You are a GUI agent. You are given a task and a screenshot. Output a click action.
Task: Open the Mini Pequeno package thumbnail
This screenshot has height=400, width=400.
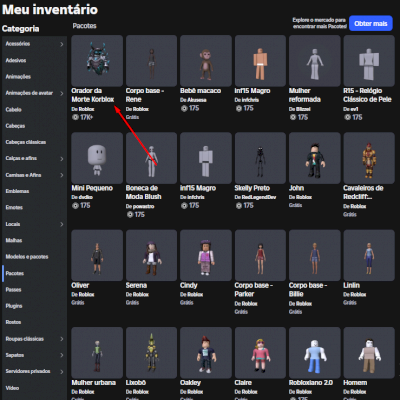tap(97, 158)
